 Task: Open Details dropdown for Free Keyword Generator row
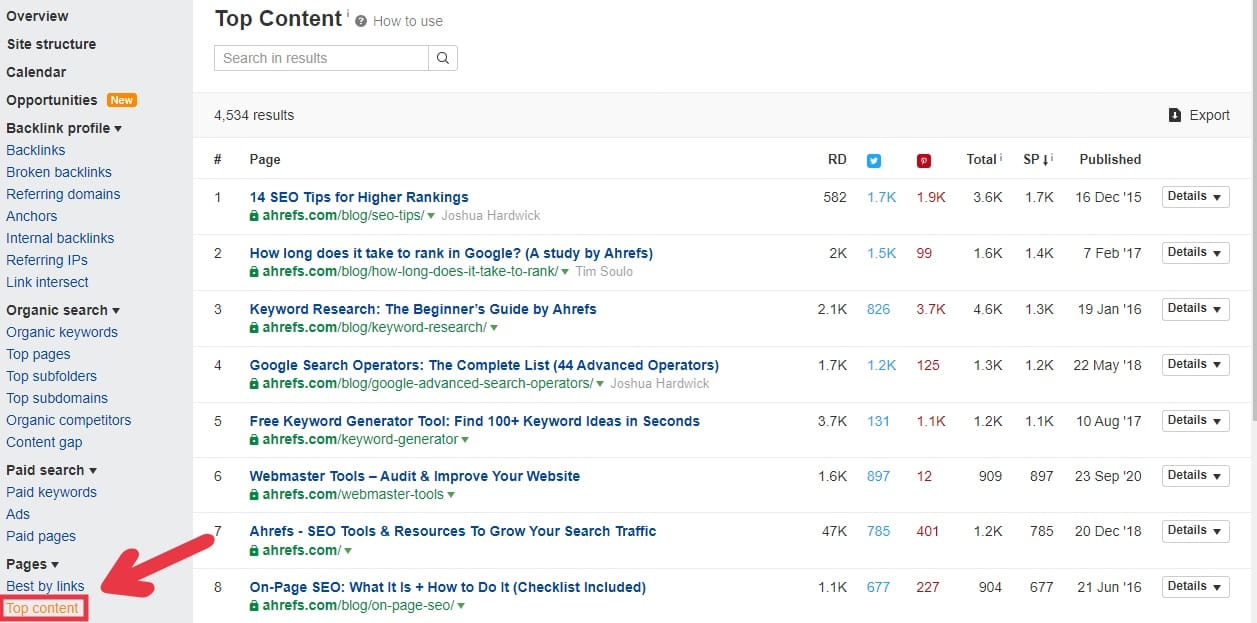click(1195, 421)
